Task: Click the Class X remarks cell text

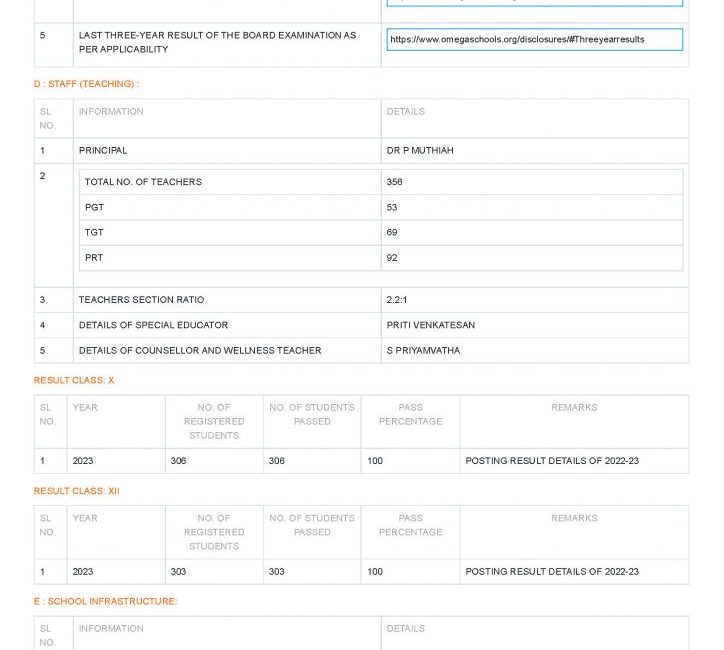Action: click(552, 462)
